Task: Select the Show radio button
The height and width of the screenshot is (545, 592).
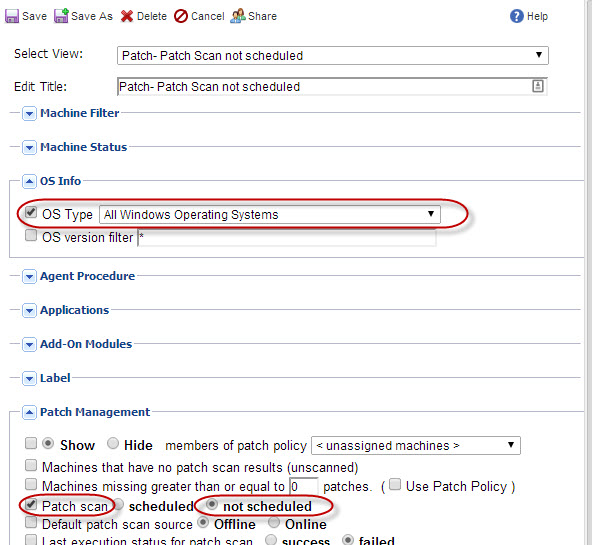Action: coord(48,443)
